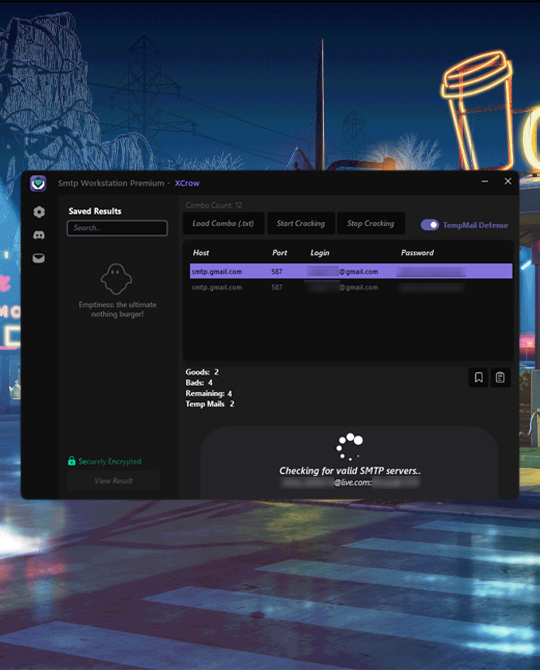Click the Combo Count: 12 label
The image size is (540, 670).
point(214,205)
